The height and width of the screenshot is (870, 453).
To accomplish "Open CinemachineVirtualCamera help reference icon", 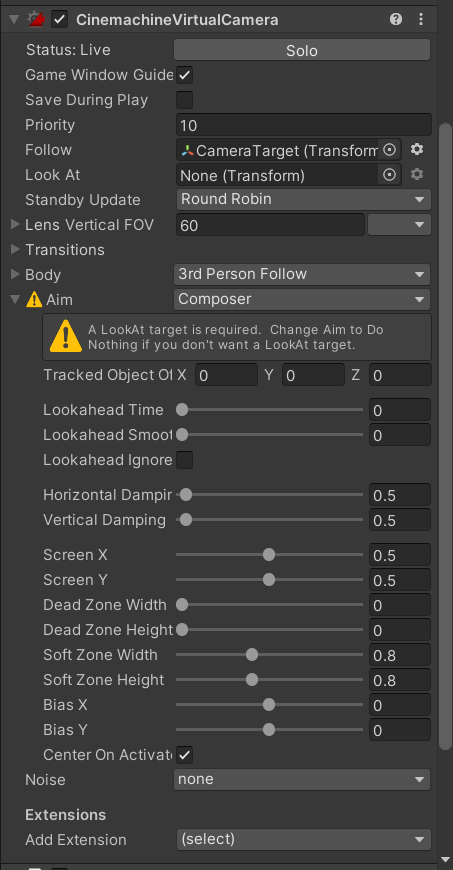I will (396, 19).
